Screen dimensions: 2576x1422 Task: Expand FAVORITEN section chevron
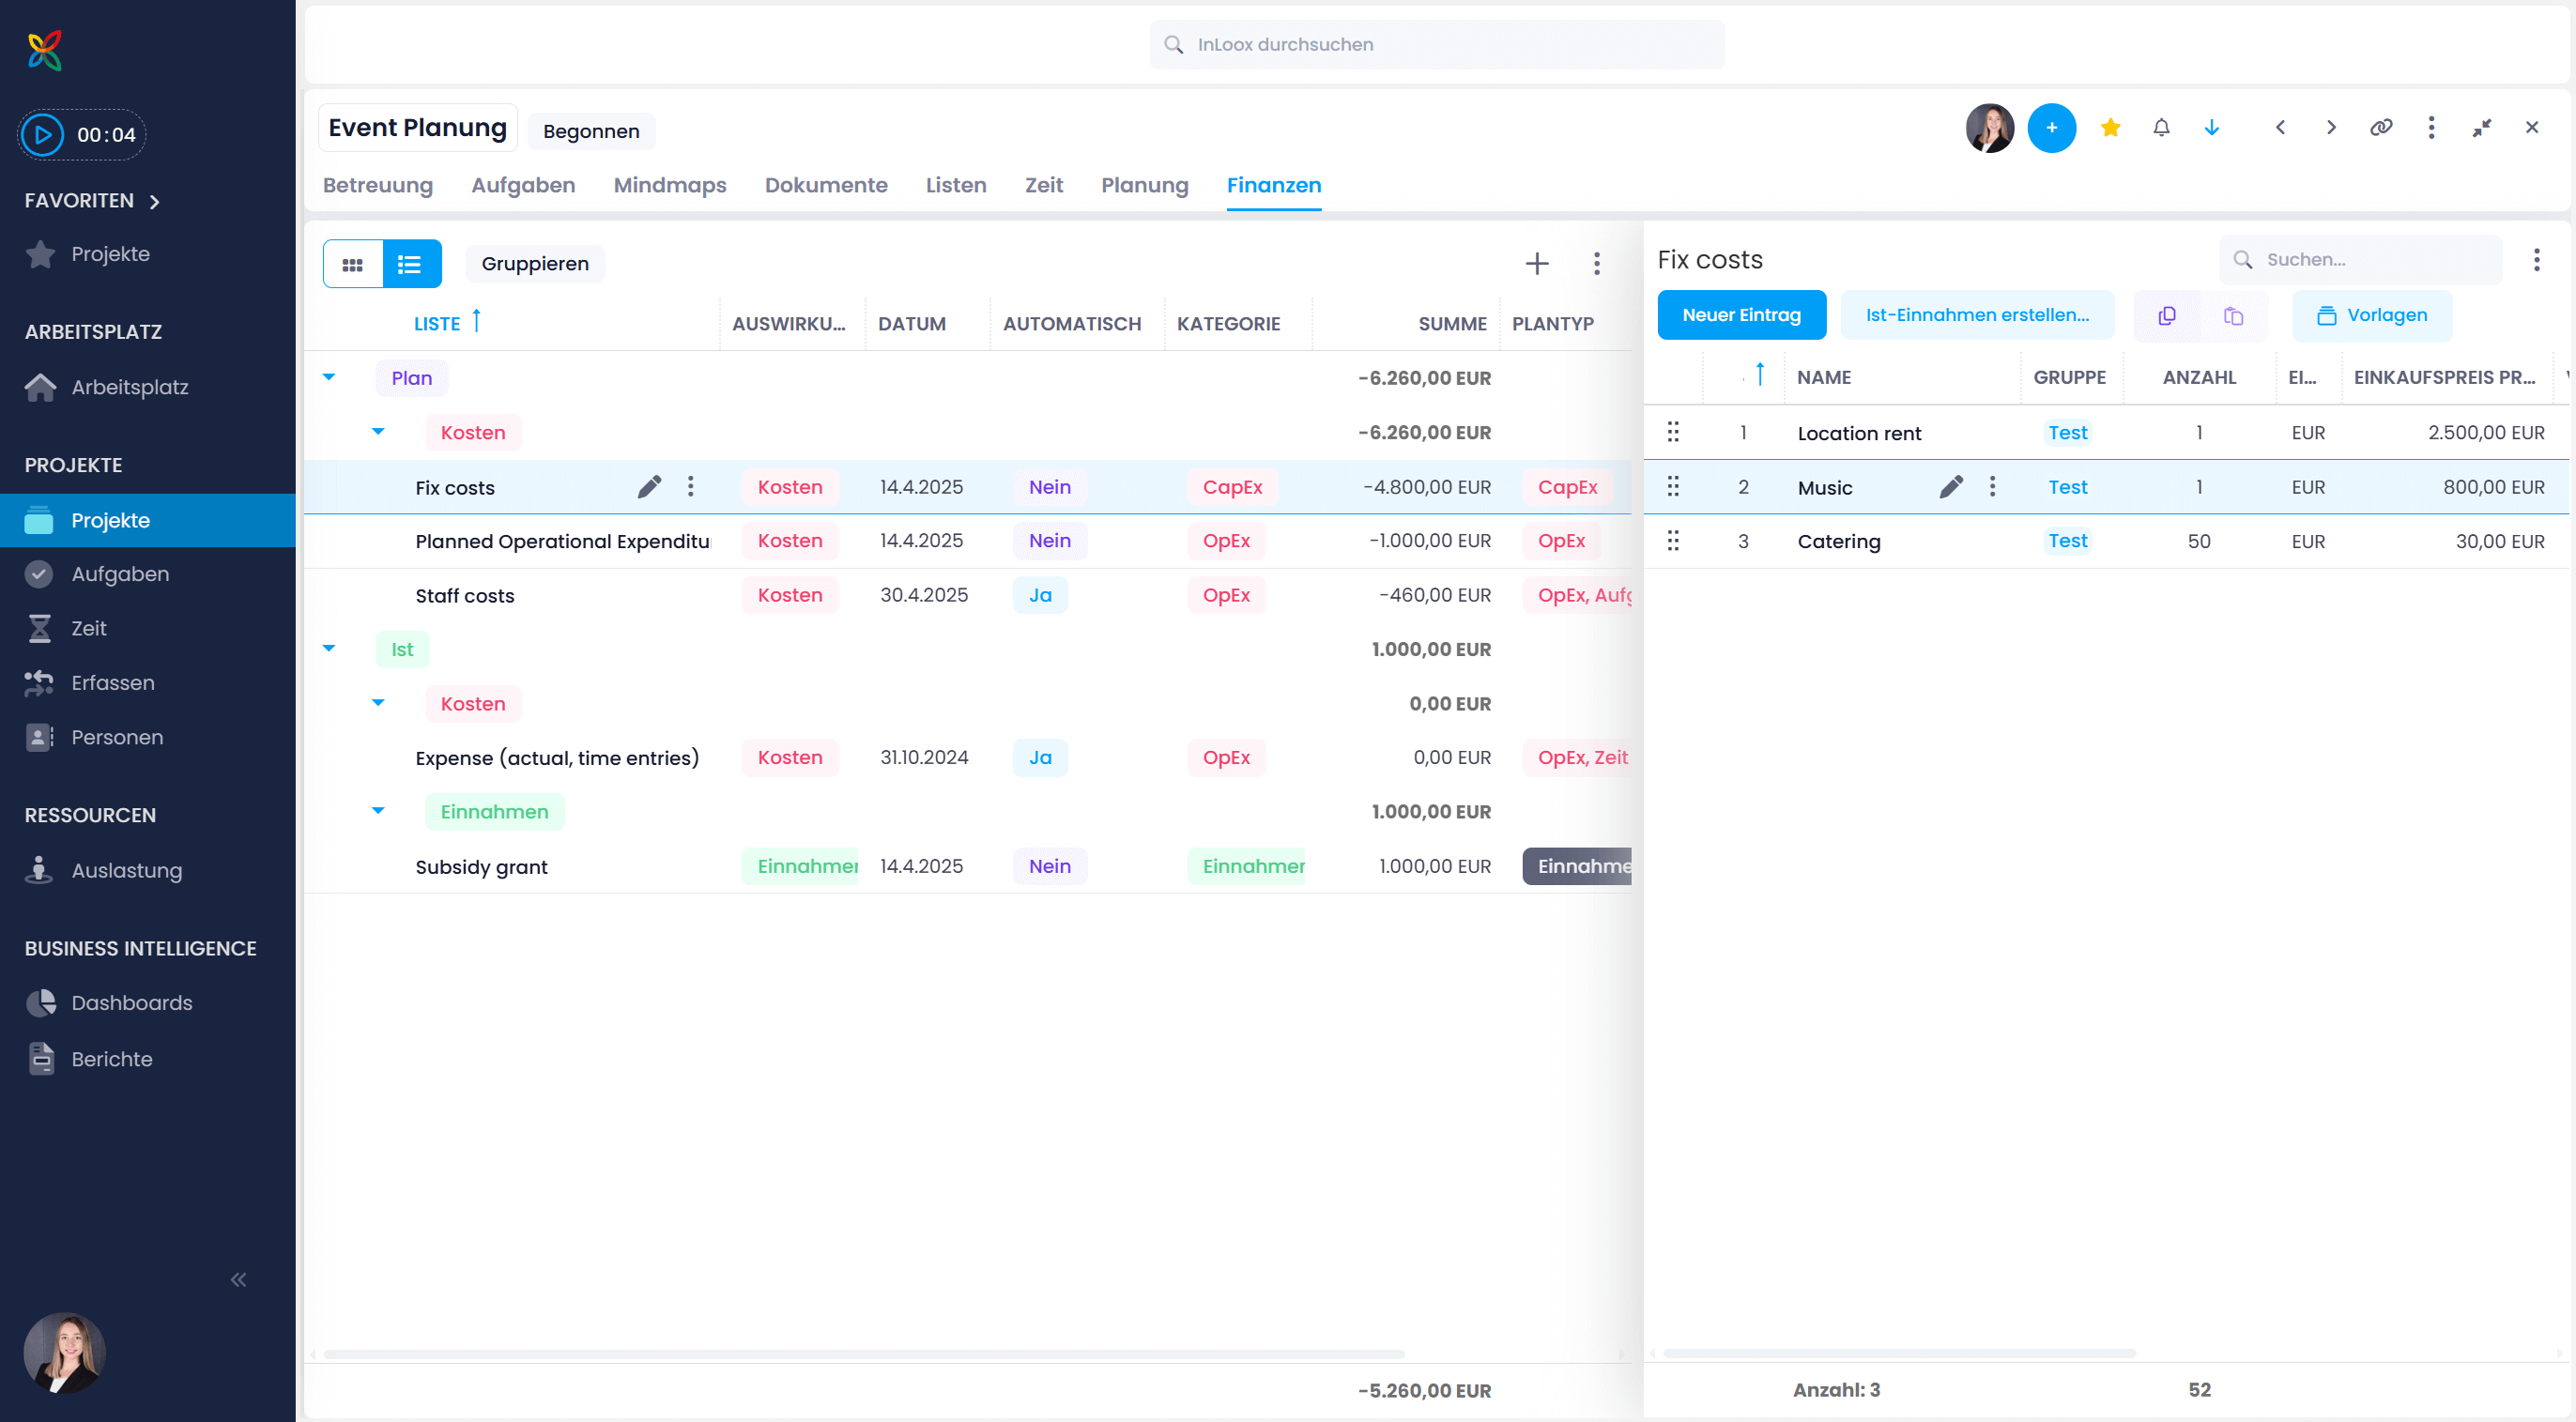coord(154,202)
